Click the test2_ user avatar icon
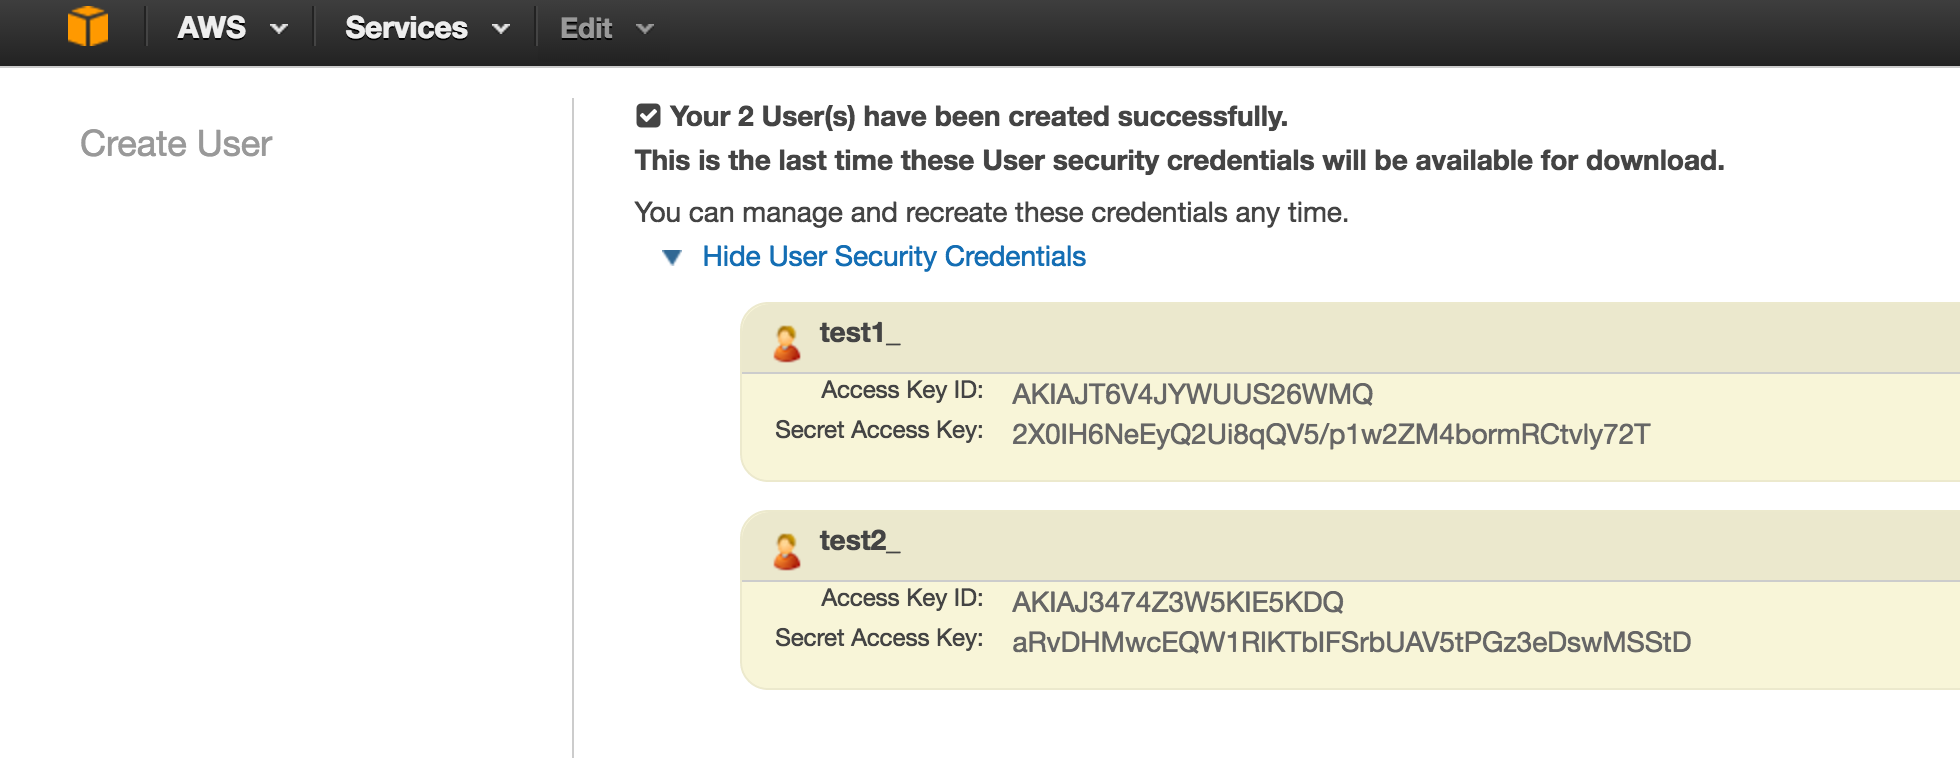The width and height of the screenshot is (1960, 758). point(787,551)
